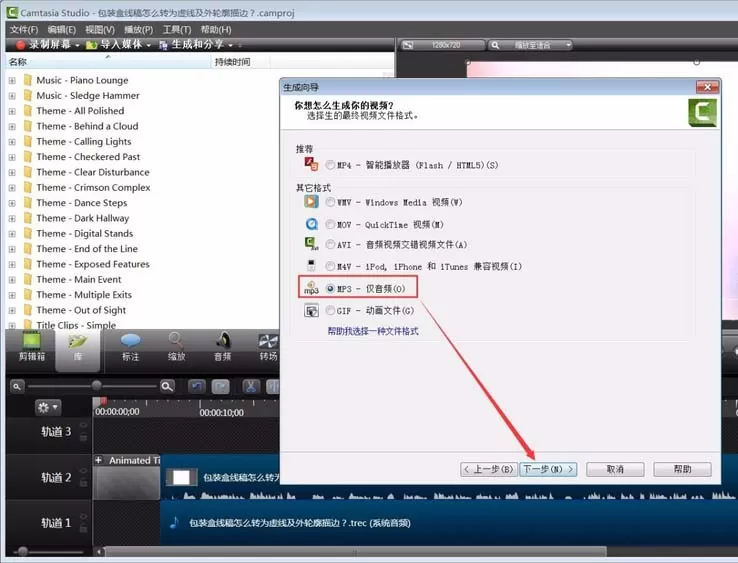The image size is (738, 563).
Task: Click the M4V iPod format icon
Action: click(311, 265)
